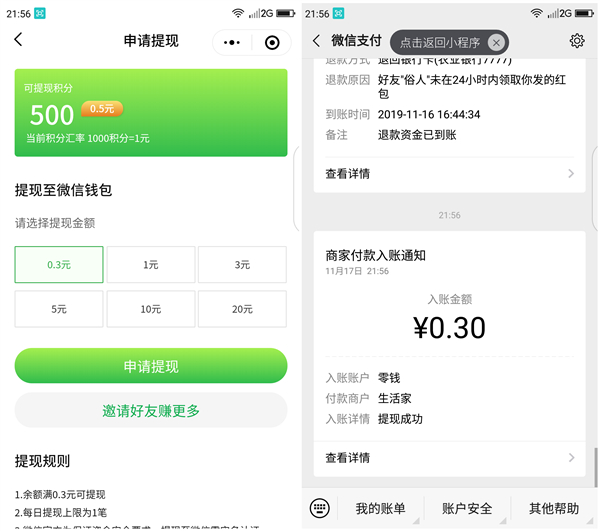Click the chat scrollbar on right edge
The width and height of the screenshot is (600, 531).
pyautogui.click(x=595, y=467)
